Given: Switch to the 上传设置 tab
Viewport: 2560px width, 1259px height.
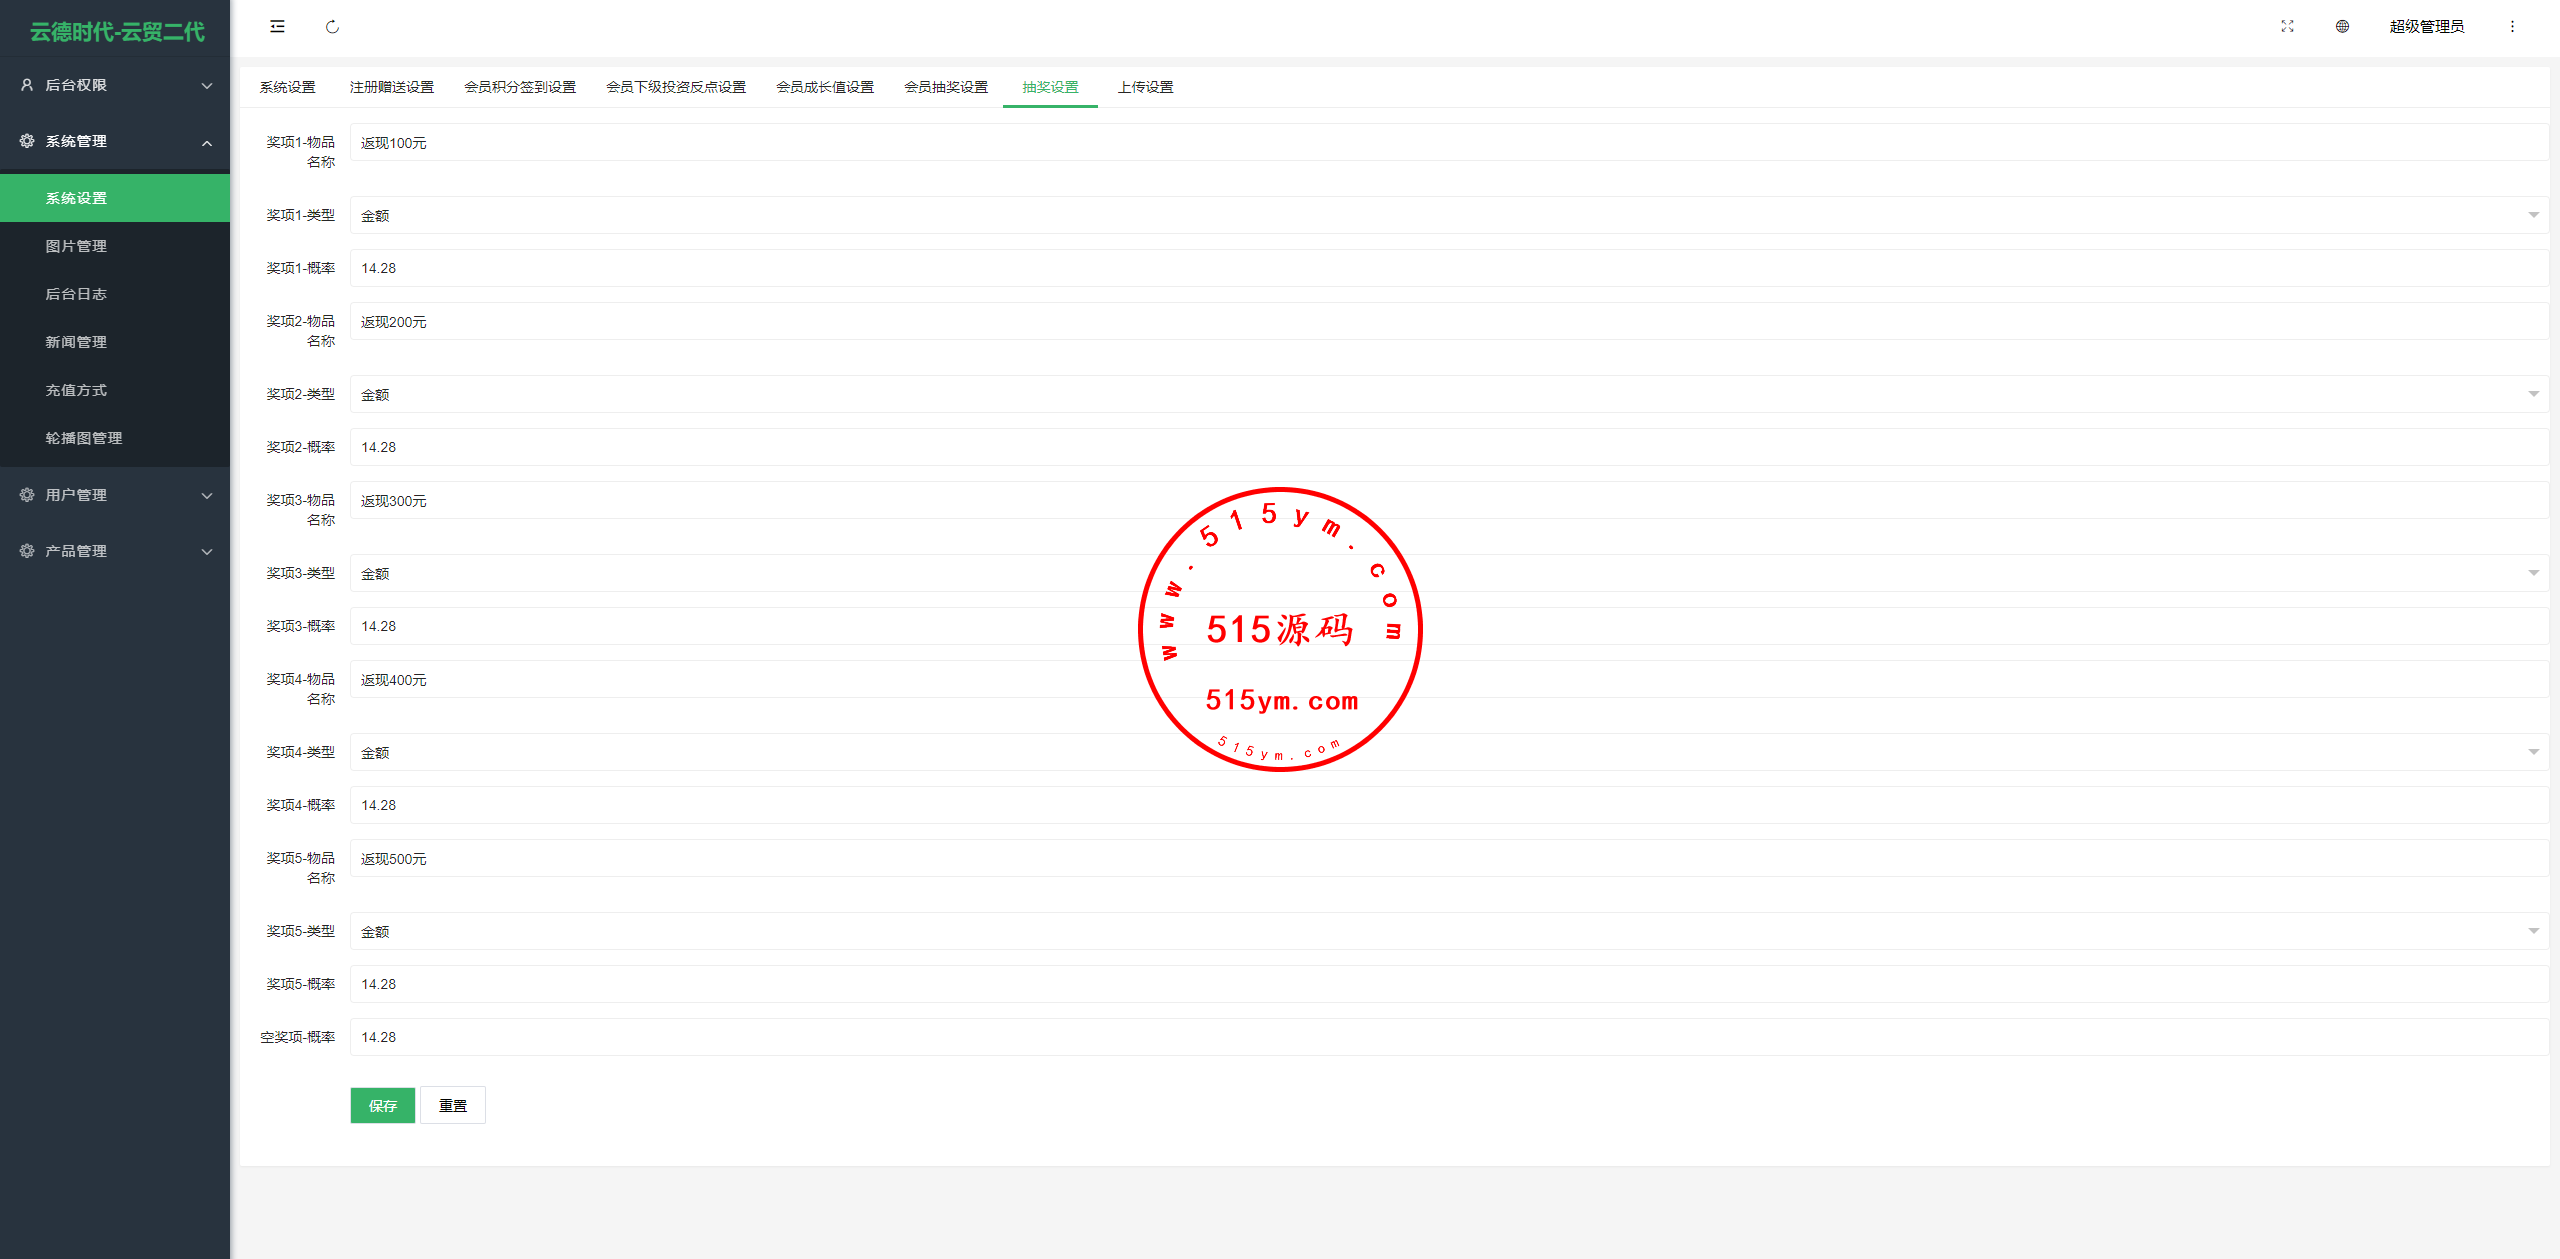Looking at the screenshot, I should (1145, 87).
